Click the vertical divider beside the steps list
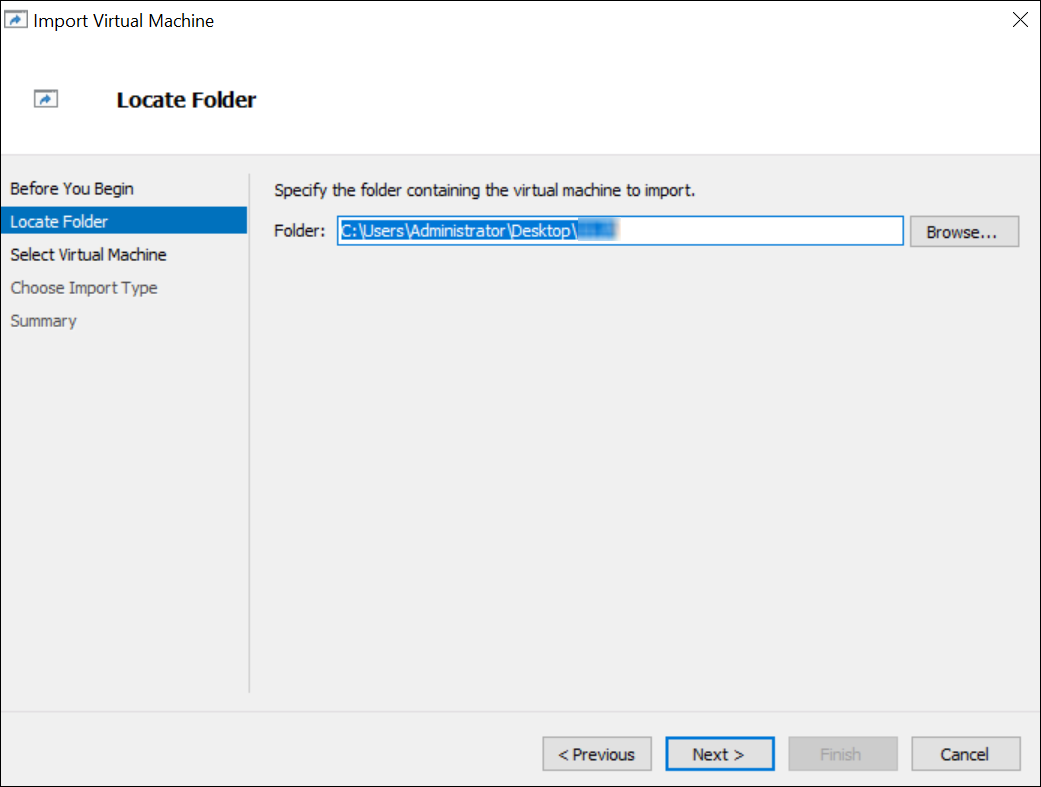The width and height of the screenshot is (1041, 787). [x=249, y=432]
